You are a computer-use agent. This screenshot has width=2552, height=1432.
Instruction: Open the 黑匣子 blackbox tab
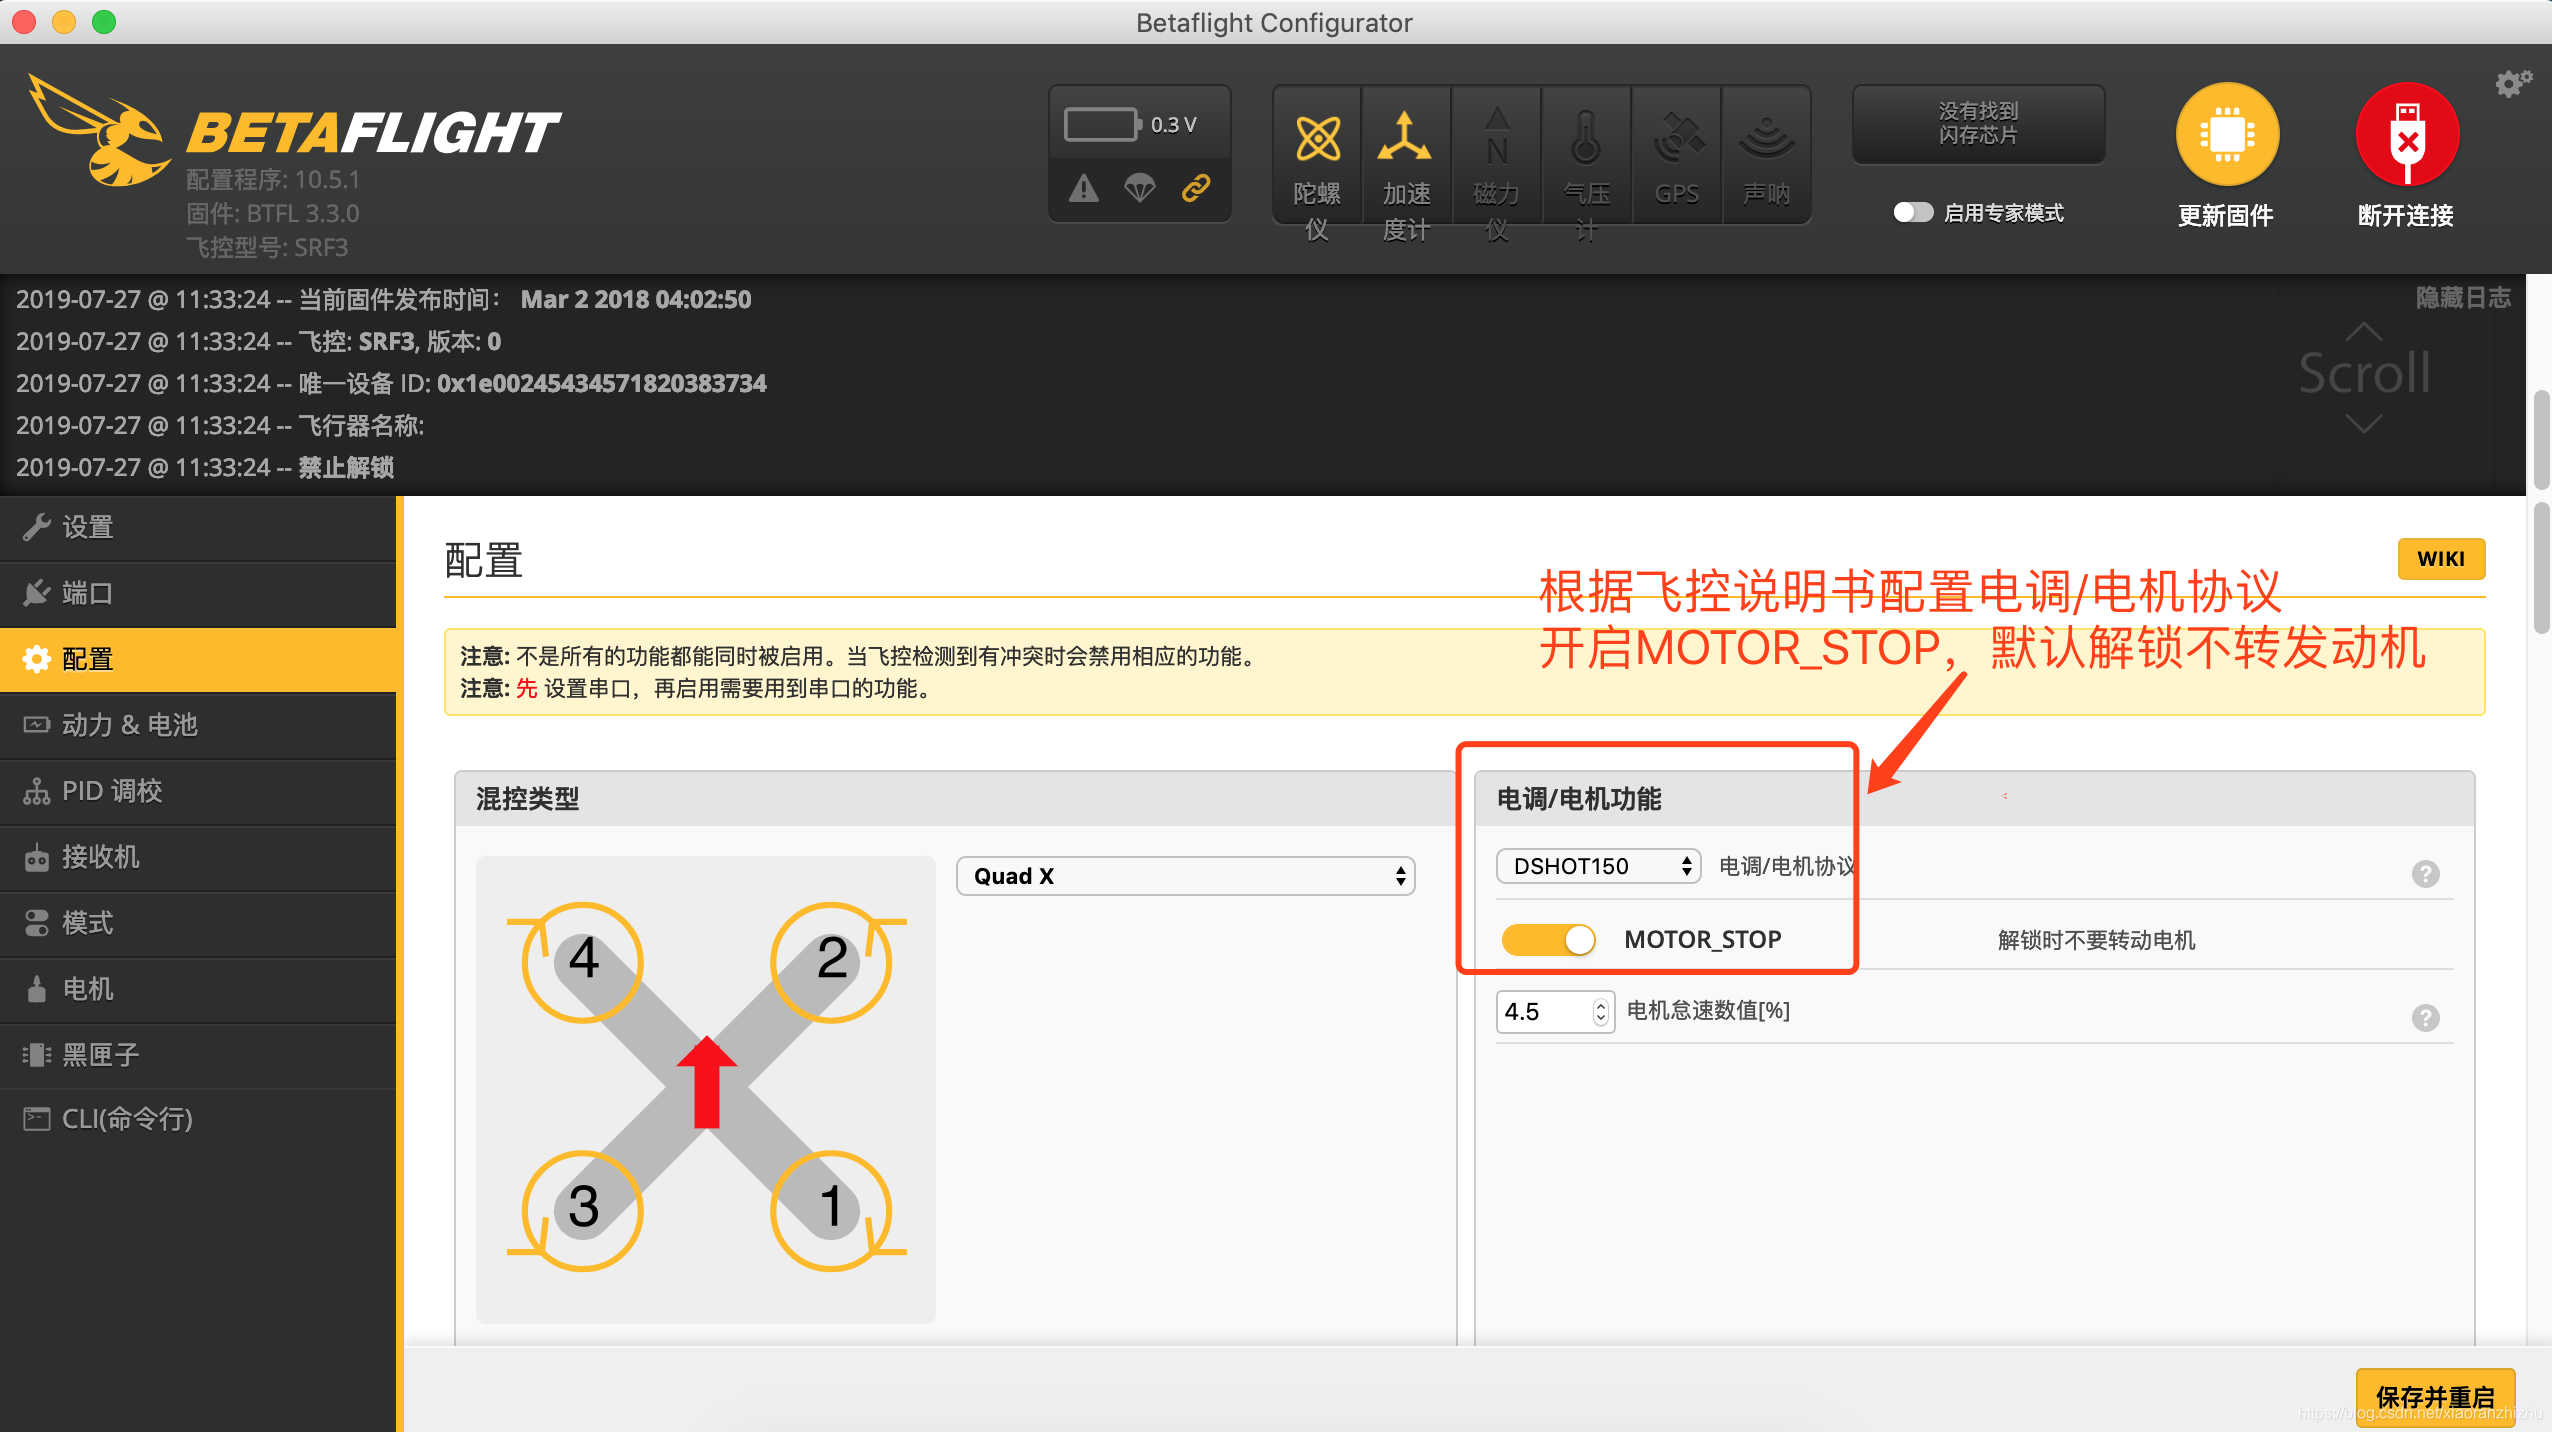(x=198, y=1056)
